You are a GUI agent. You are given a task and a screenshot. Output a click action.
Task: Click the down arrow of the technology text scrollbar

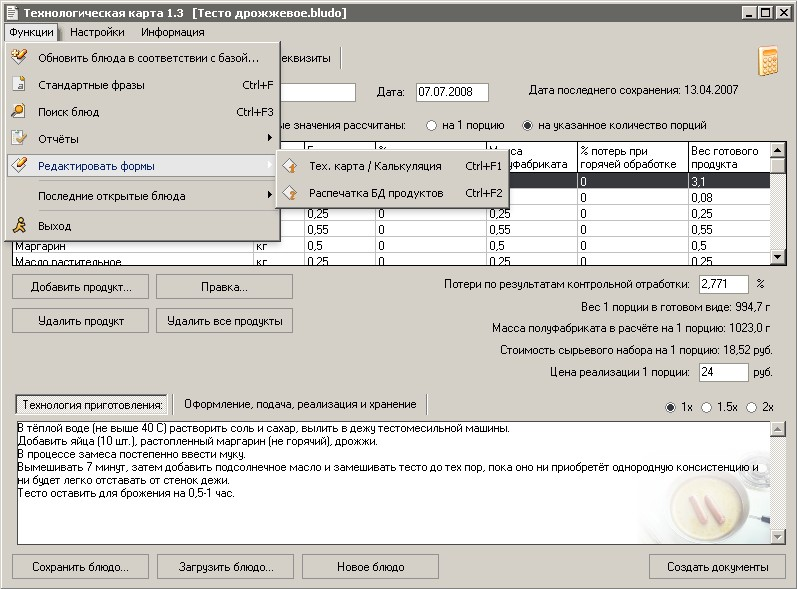click(x=778, y=537)
